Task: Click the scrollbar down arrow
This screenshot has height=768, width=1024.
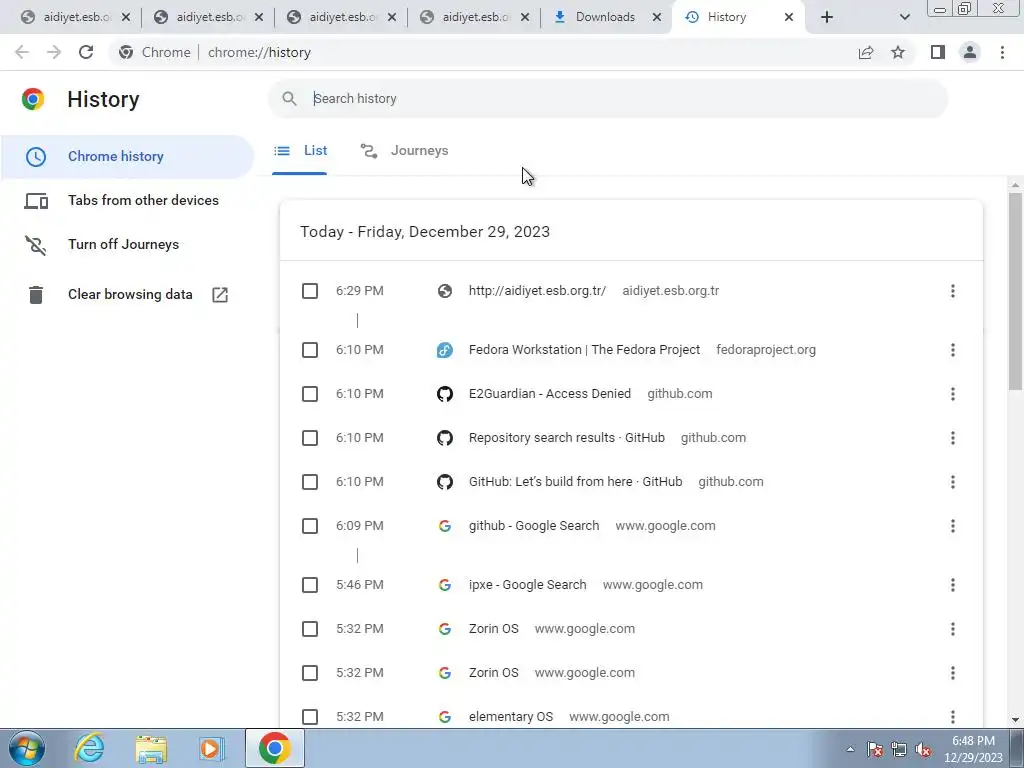Action: click(x=1015, y=720)
